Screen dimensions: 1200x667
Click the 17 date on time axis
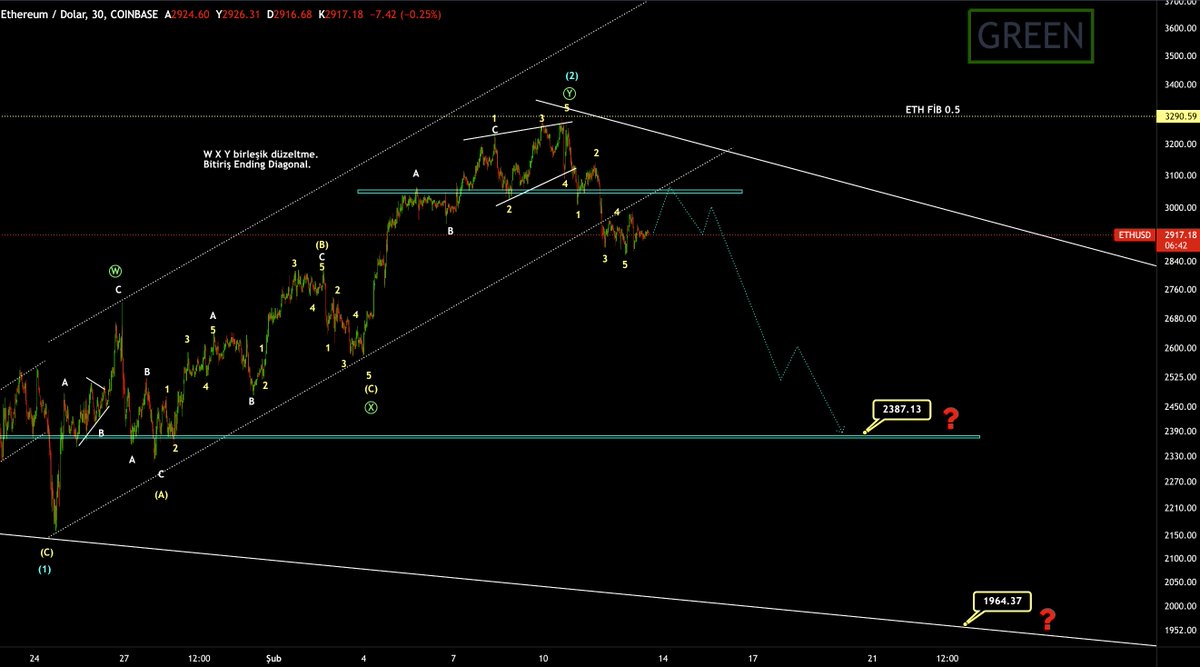752,659
